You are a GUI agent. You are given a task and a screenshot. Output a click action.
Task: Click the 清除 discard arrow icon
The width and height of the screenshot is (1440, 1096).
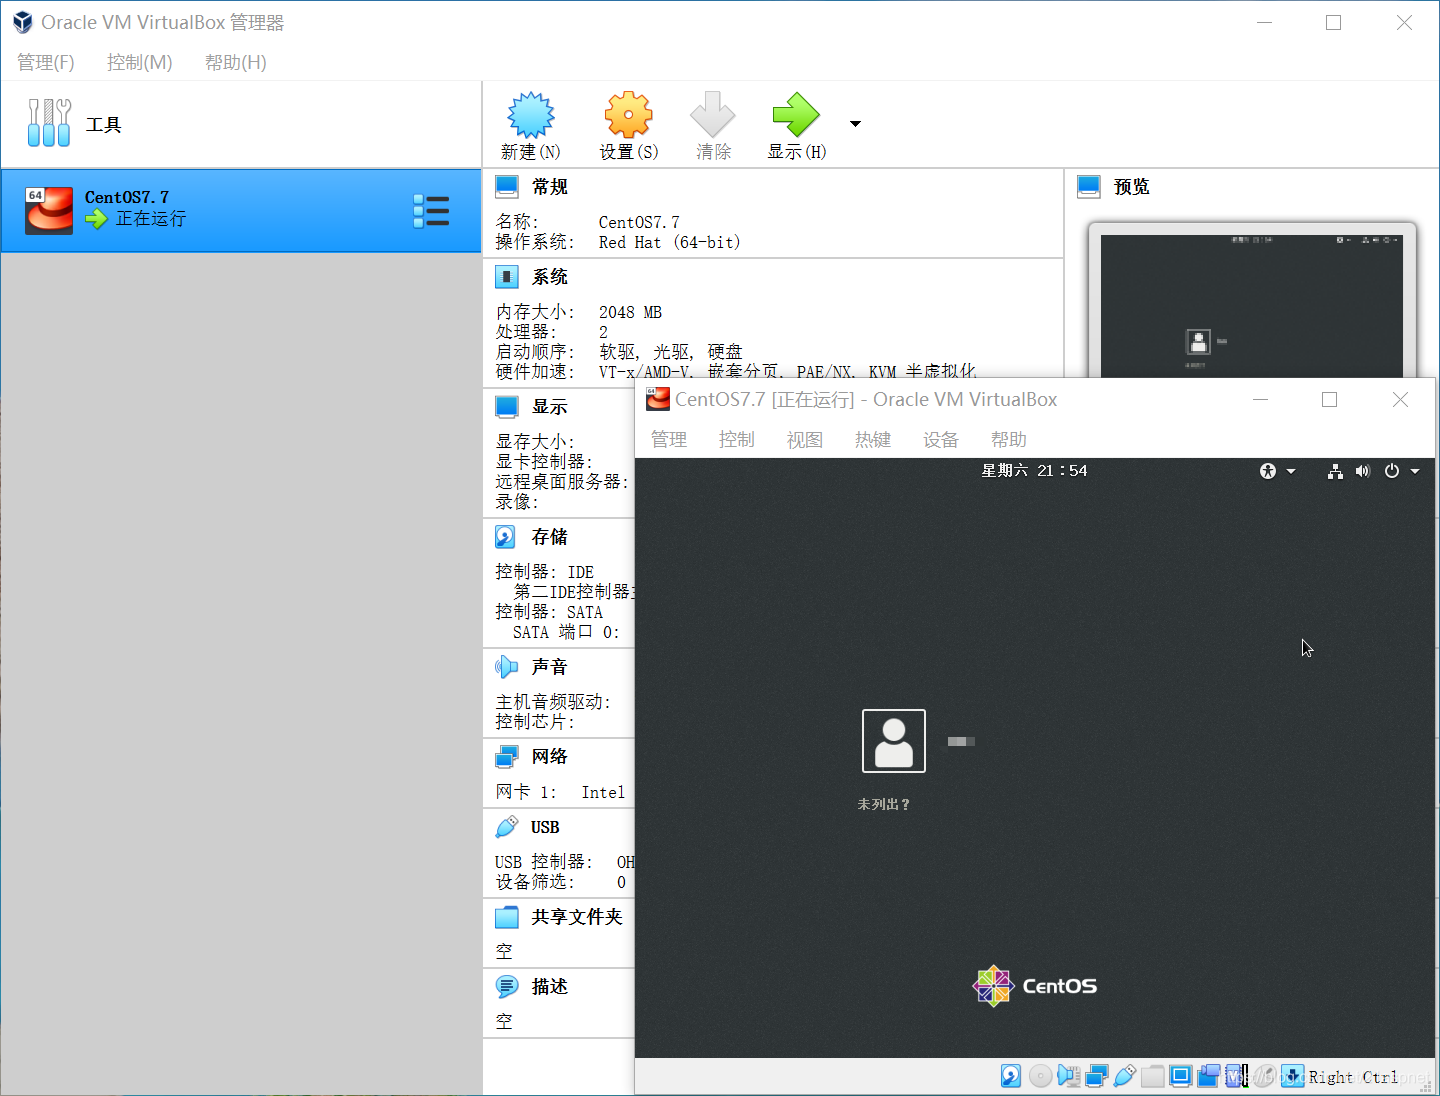(x=713, y=115)
